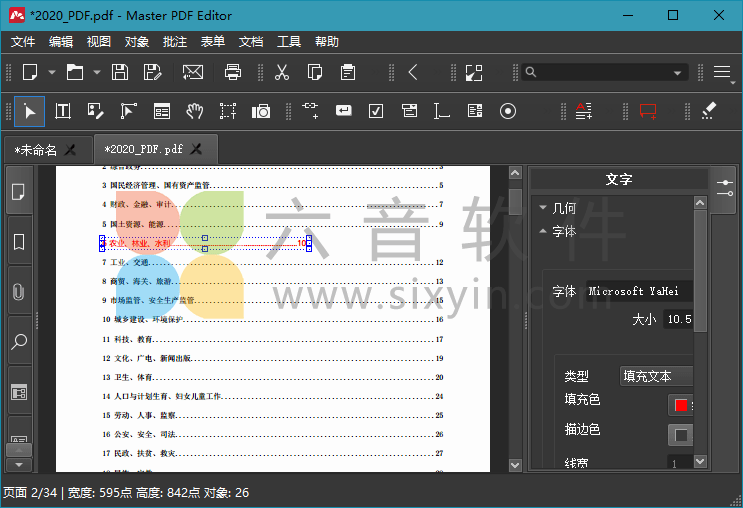743x508 pixels.
Task: Save the document with floppy icon
Action: pyautogui.click(x=119, y=73)
